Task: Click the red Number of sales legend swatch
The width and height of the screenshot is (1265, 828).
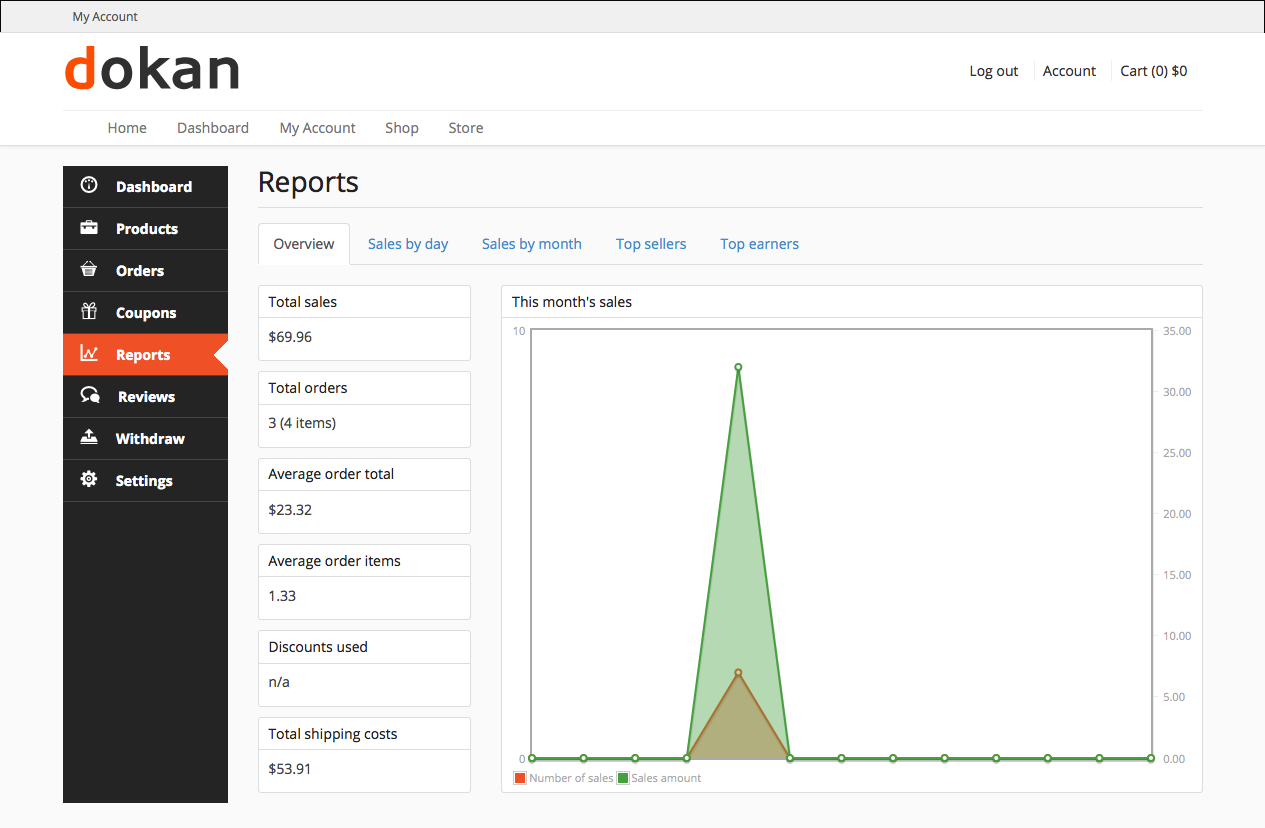Action: (x=520, y=778)
